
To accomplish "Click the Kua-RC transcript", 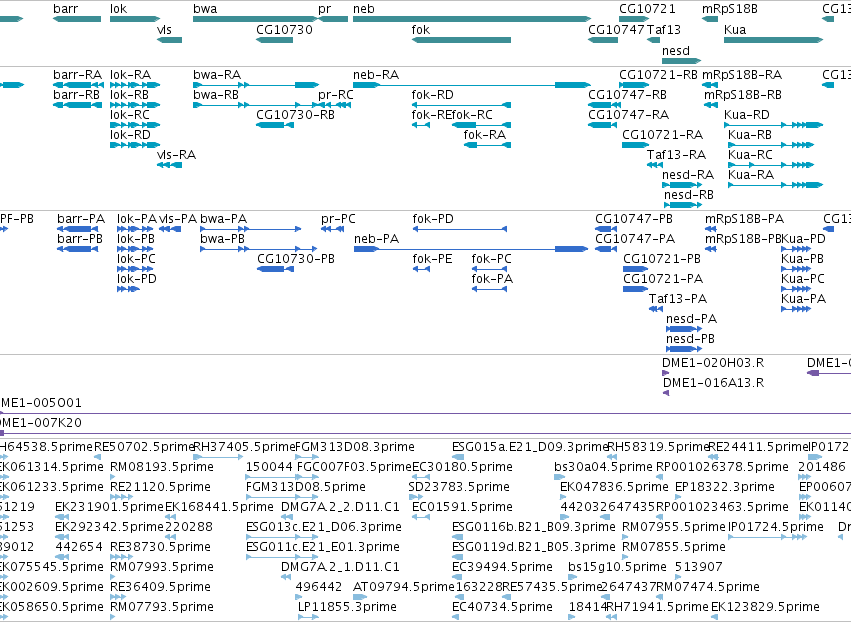I will pos(771,165).
